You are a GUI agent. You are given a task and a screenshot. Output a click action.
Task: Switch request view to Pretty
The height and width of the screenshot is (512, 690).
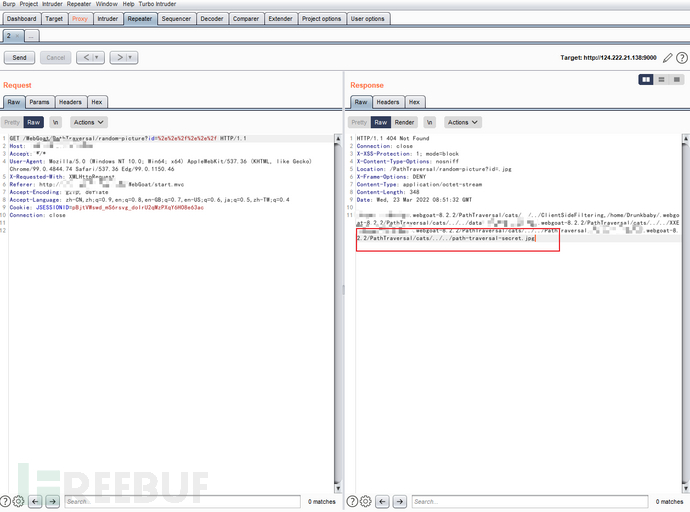click(x=12, y=122)
